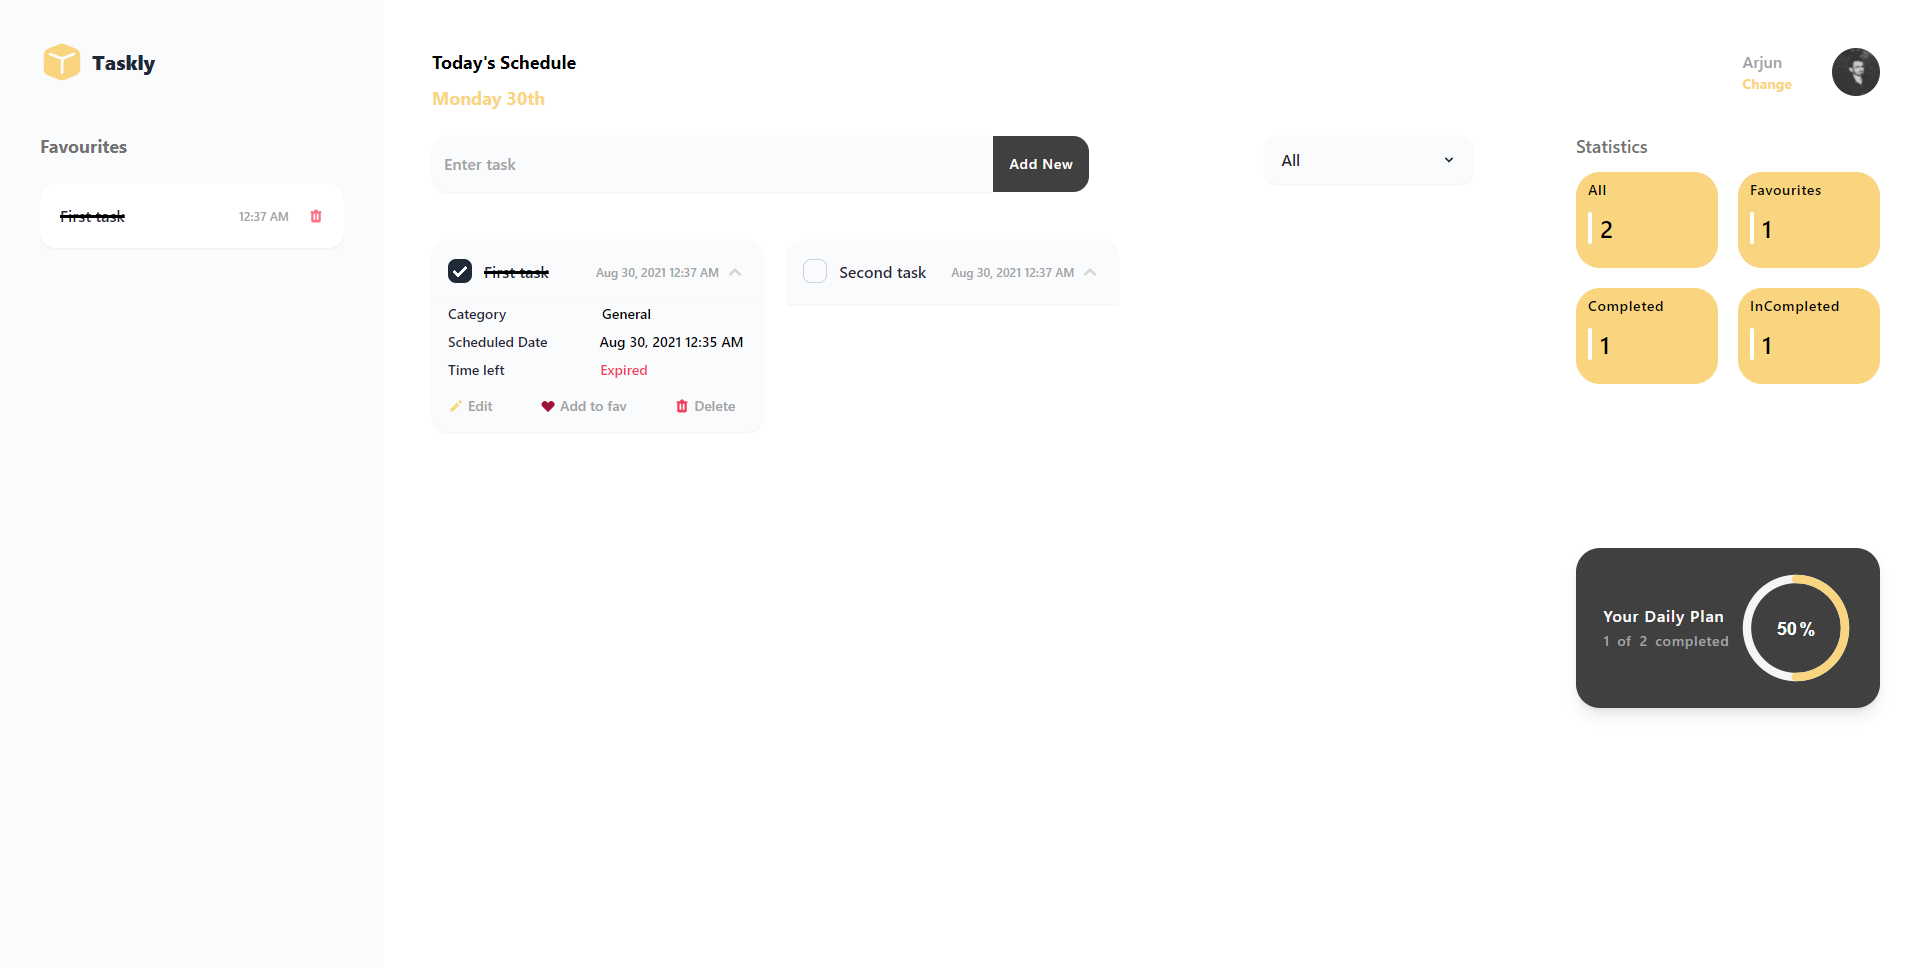Click the Edit label on First task
The height and width of the screenshot is (968, 1920).
(480, 406)
